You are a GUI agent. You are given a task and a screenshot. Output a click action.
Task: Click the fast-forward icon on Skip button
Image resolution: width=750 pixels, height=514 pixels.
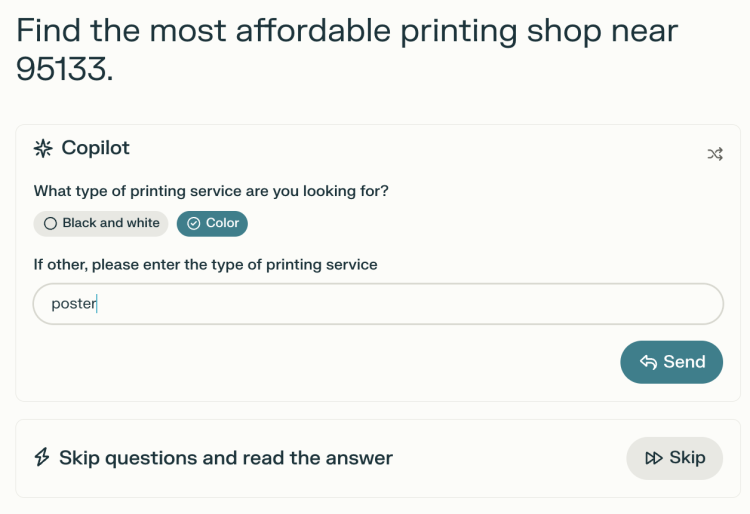tap(653, 458)
